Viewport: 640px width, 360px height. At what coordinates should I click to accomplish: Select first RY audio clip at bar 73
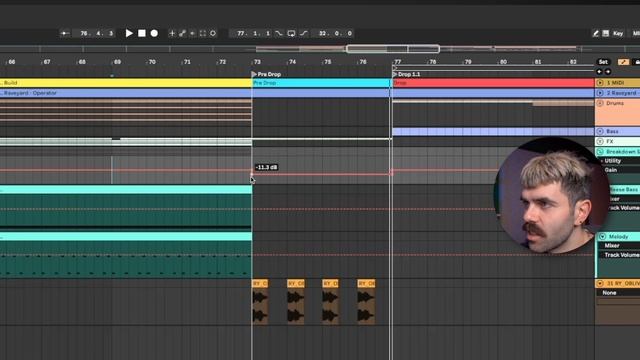(260, 302)
